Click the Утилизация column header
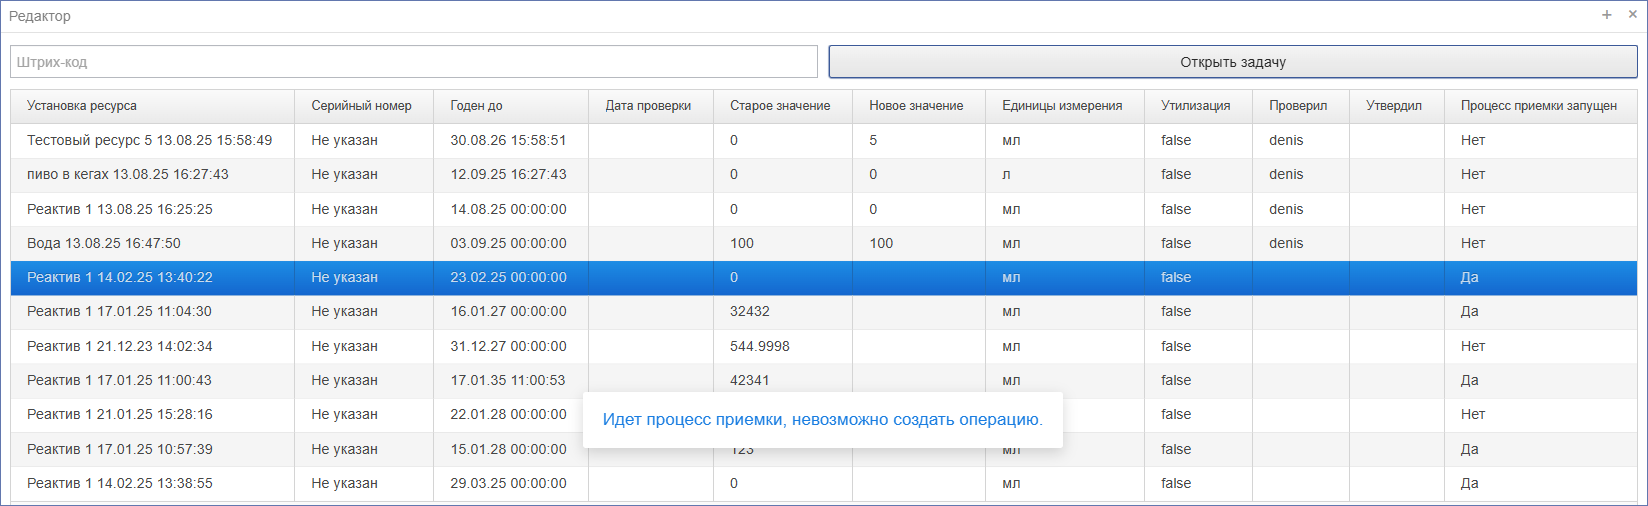This screenshot has width=1648, height=506. (1198, 106)
